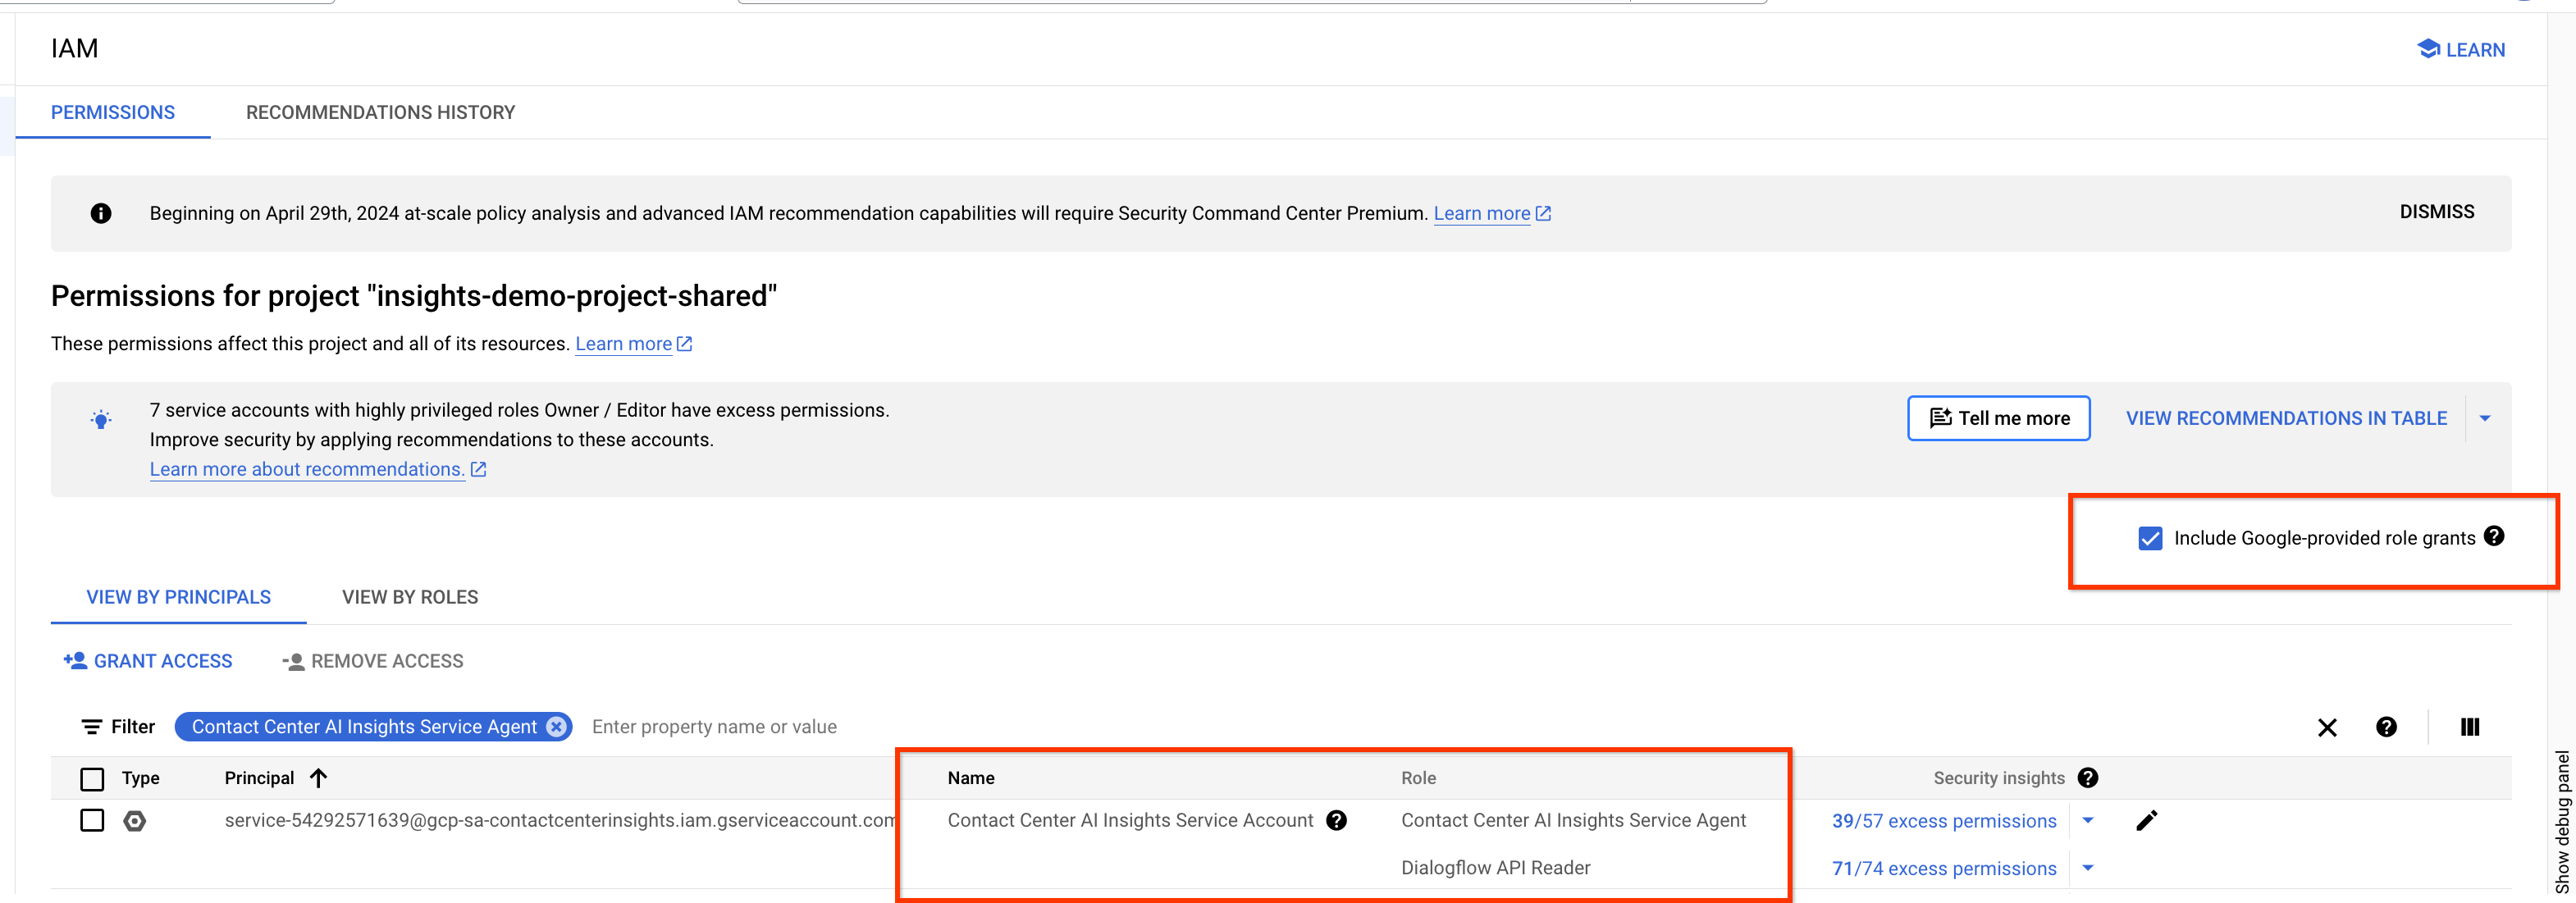
Task: Click Grant Access button
Action: 148,661
